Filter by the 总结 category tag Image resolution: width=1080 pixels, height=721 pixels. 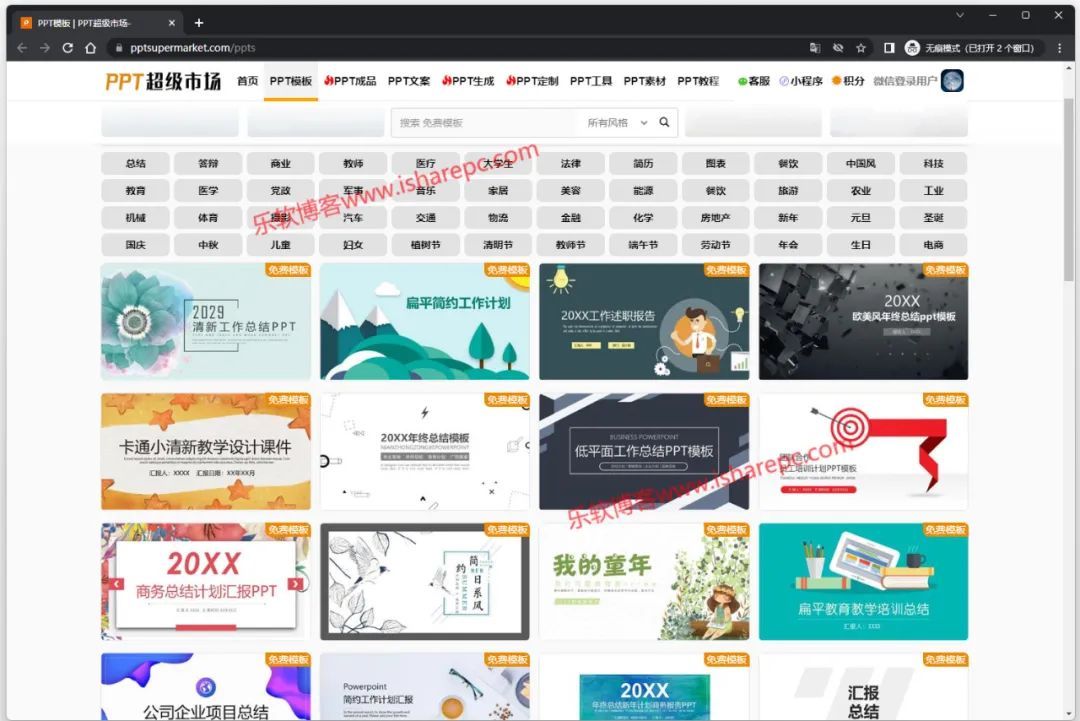(x=136, y=163)
